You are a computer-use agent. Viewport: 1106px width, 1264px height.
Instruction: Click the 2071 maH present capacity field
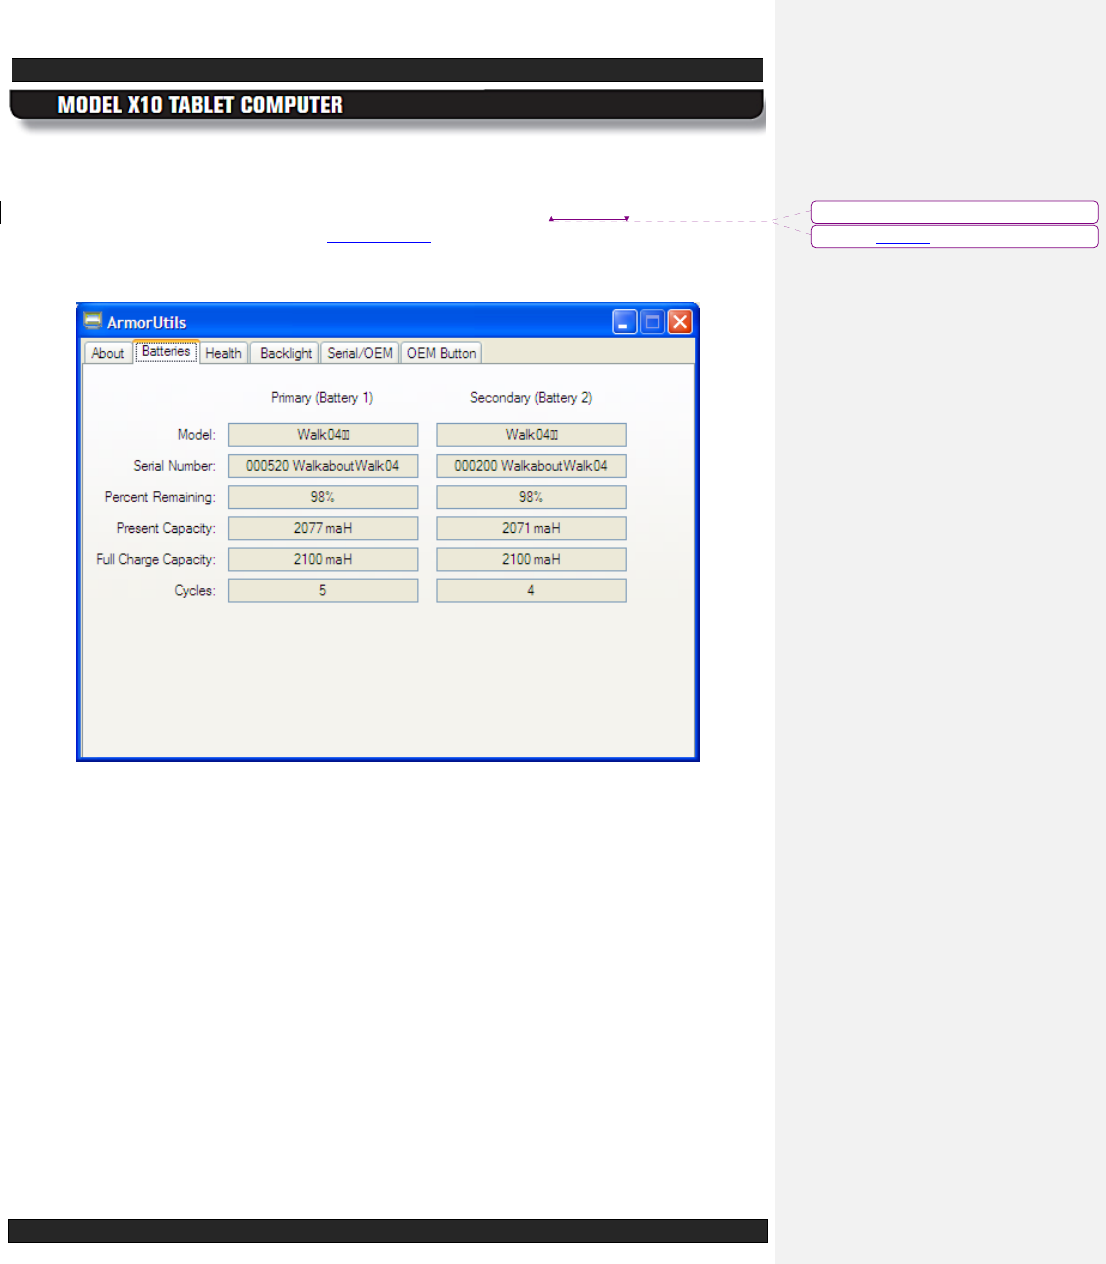(531, 528)
